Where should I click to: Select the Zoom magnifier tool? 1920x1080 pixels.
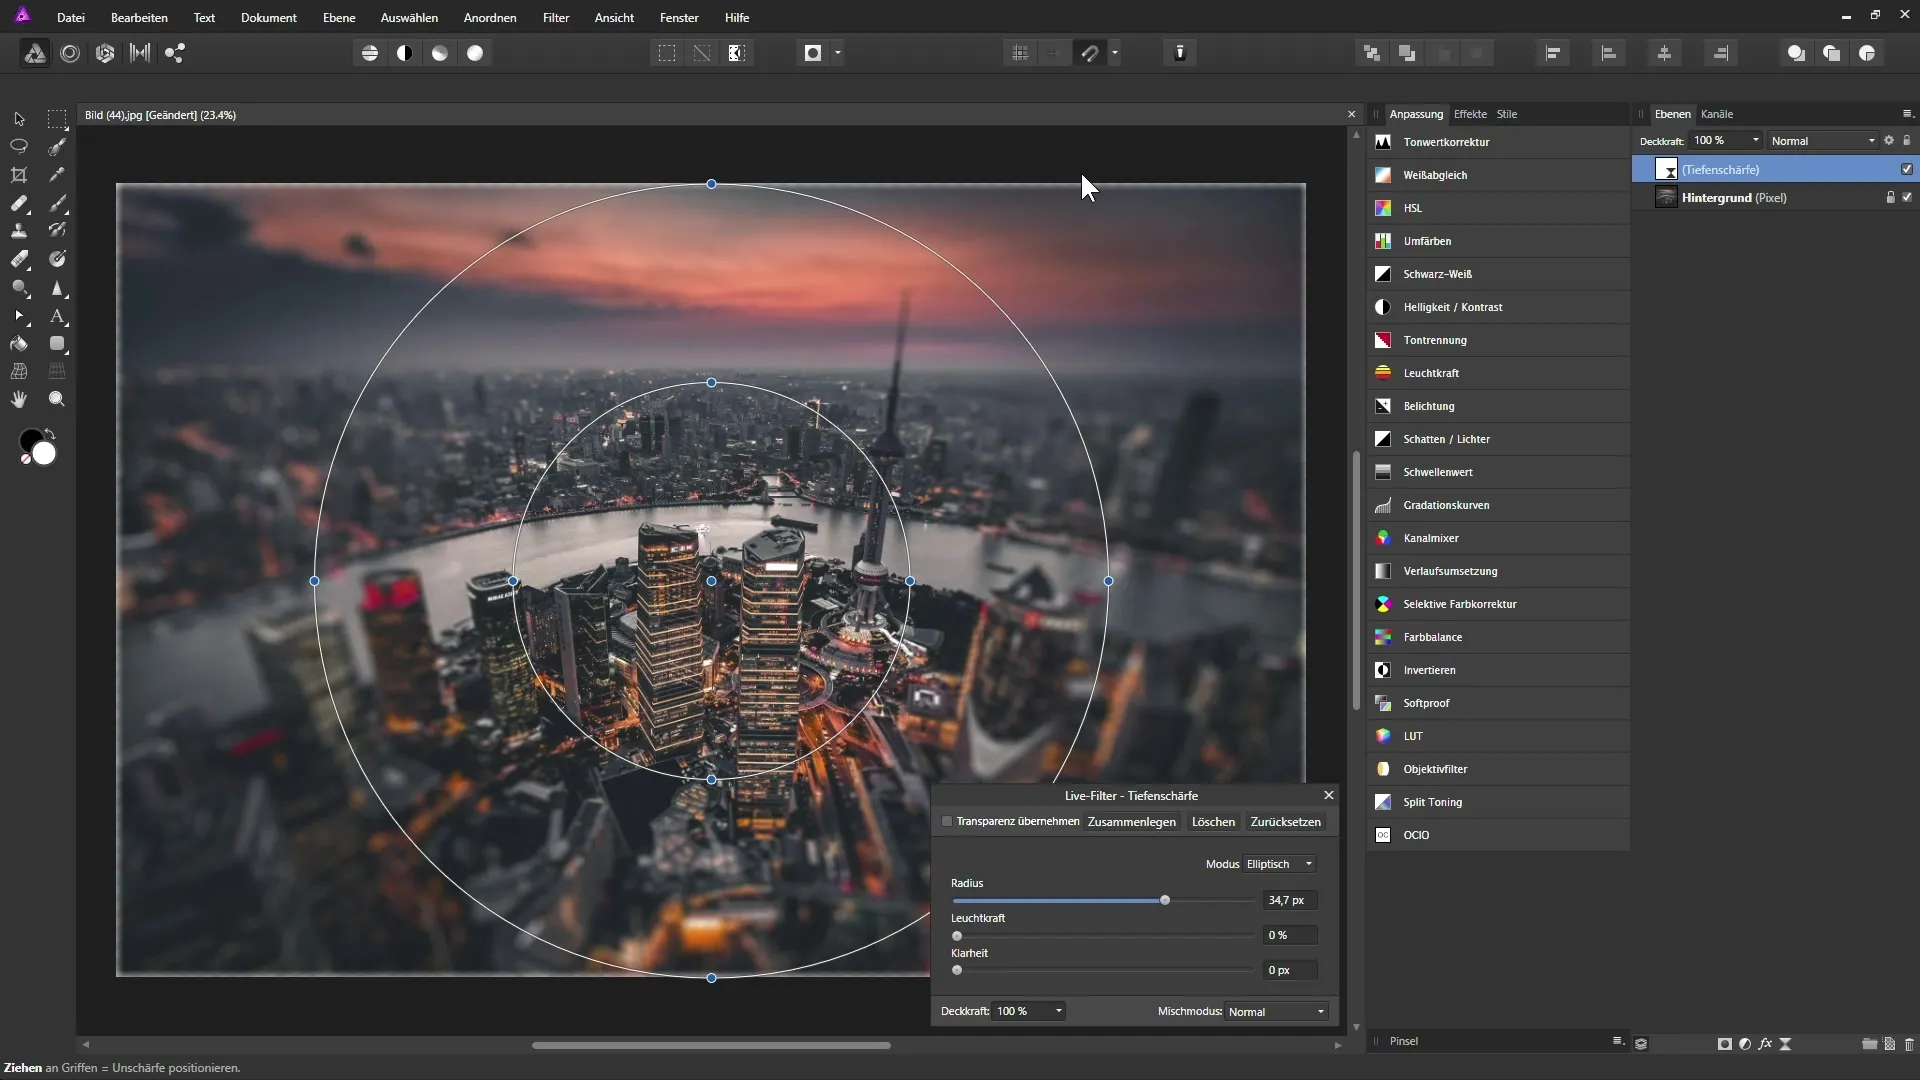coord(57,399)
